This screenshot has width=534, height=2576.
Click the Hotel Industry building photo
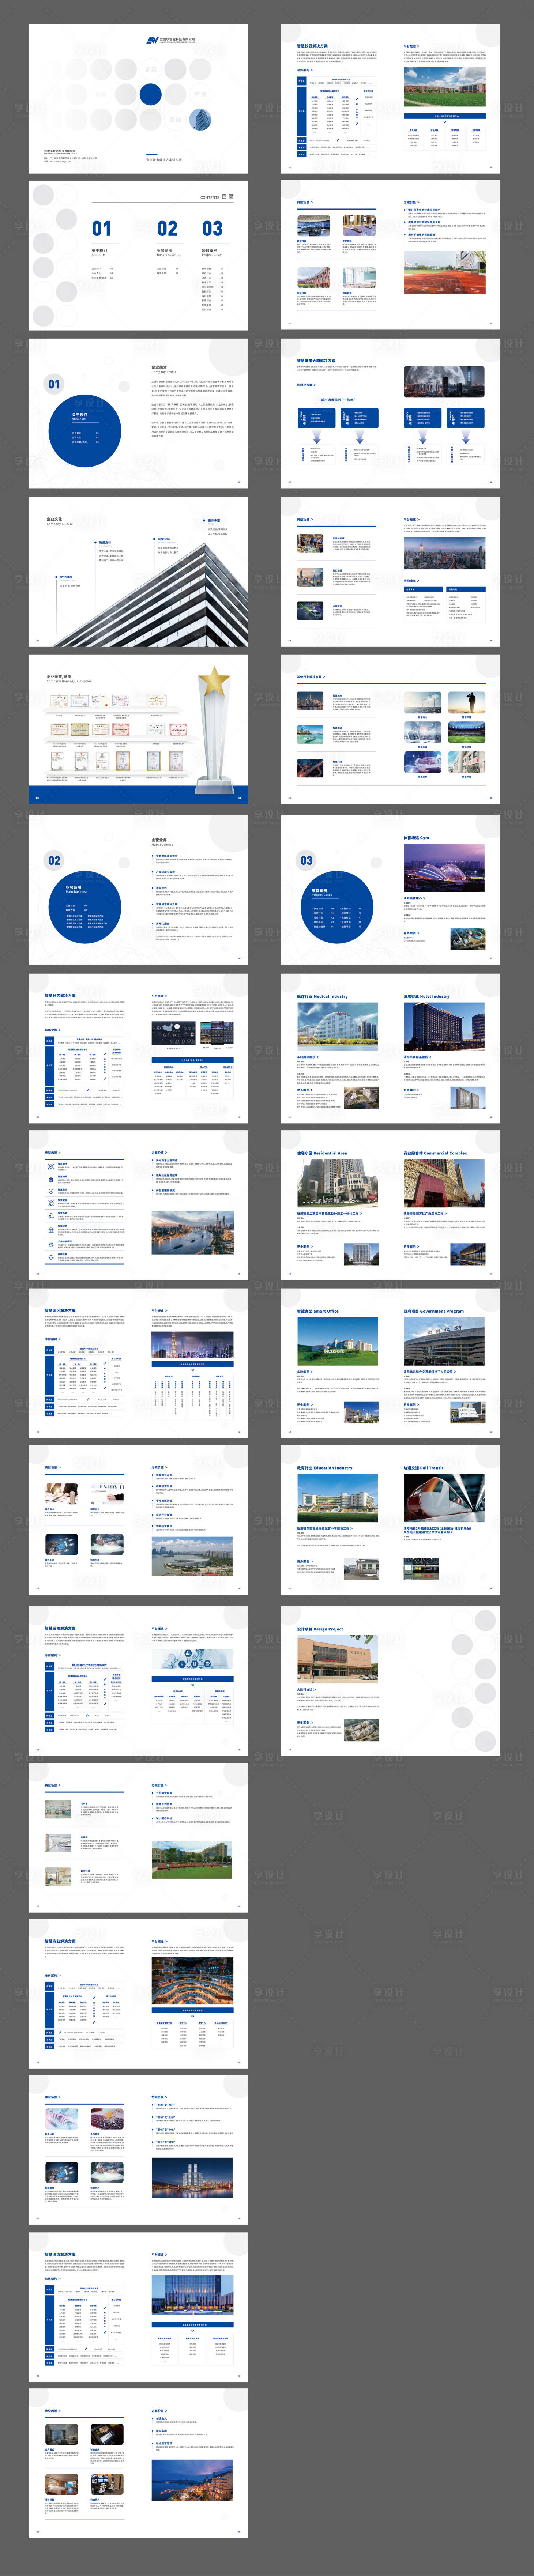point(444,1027)
